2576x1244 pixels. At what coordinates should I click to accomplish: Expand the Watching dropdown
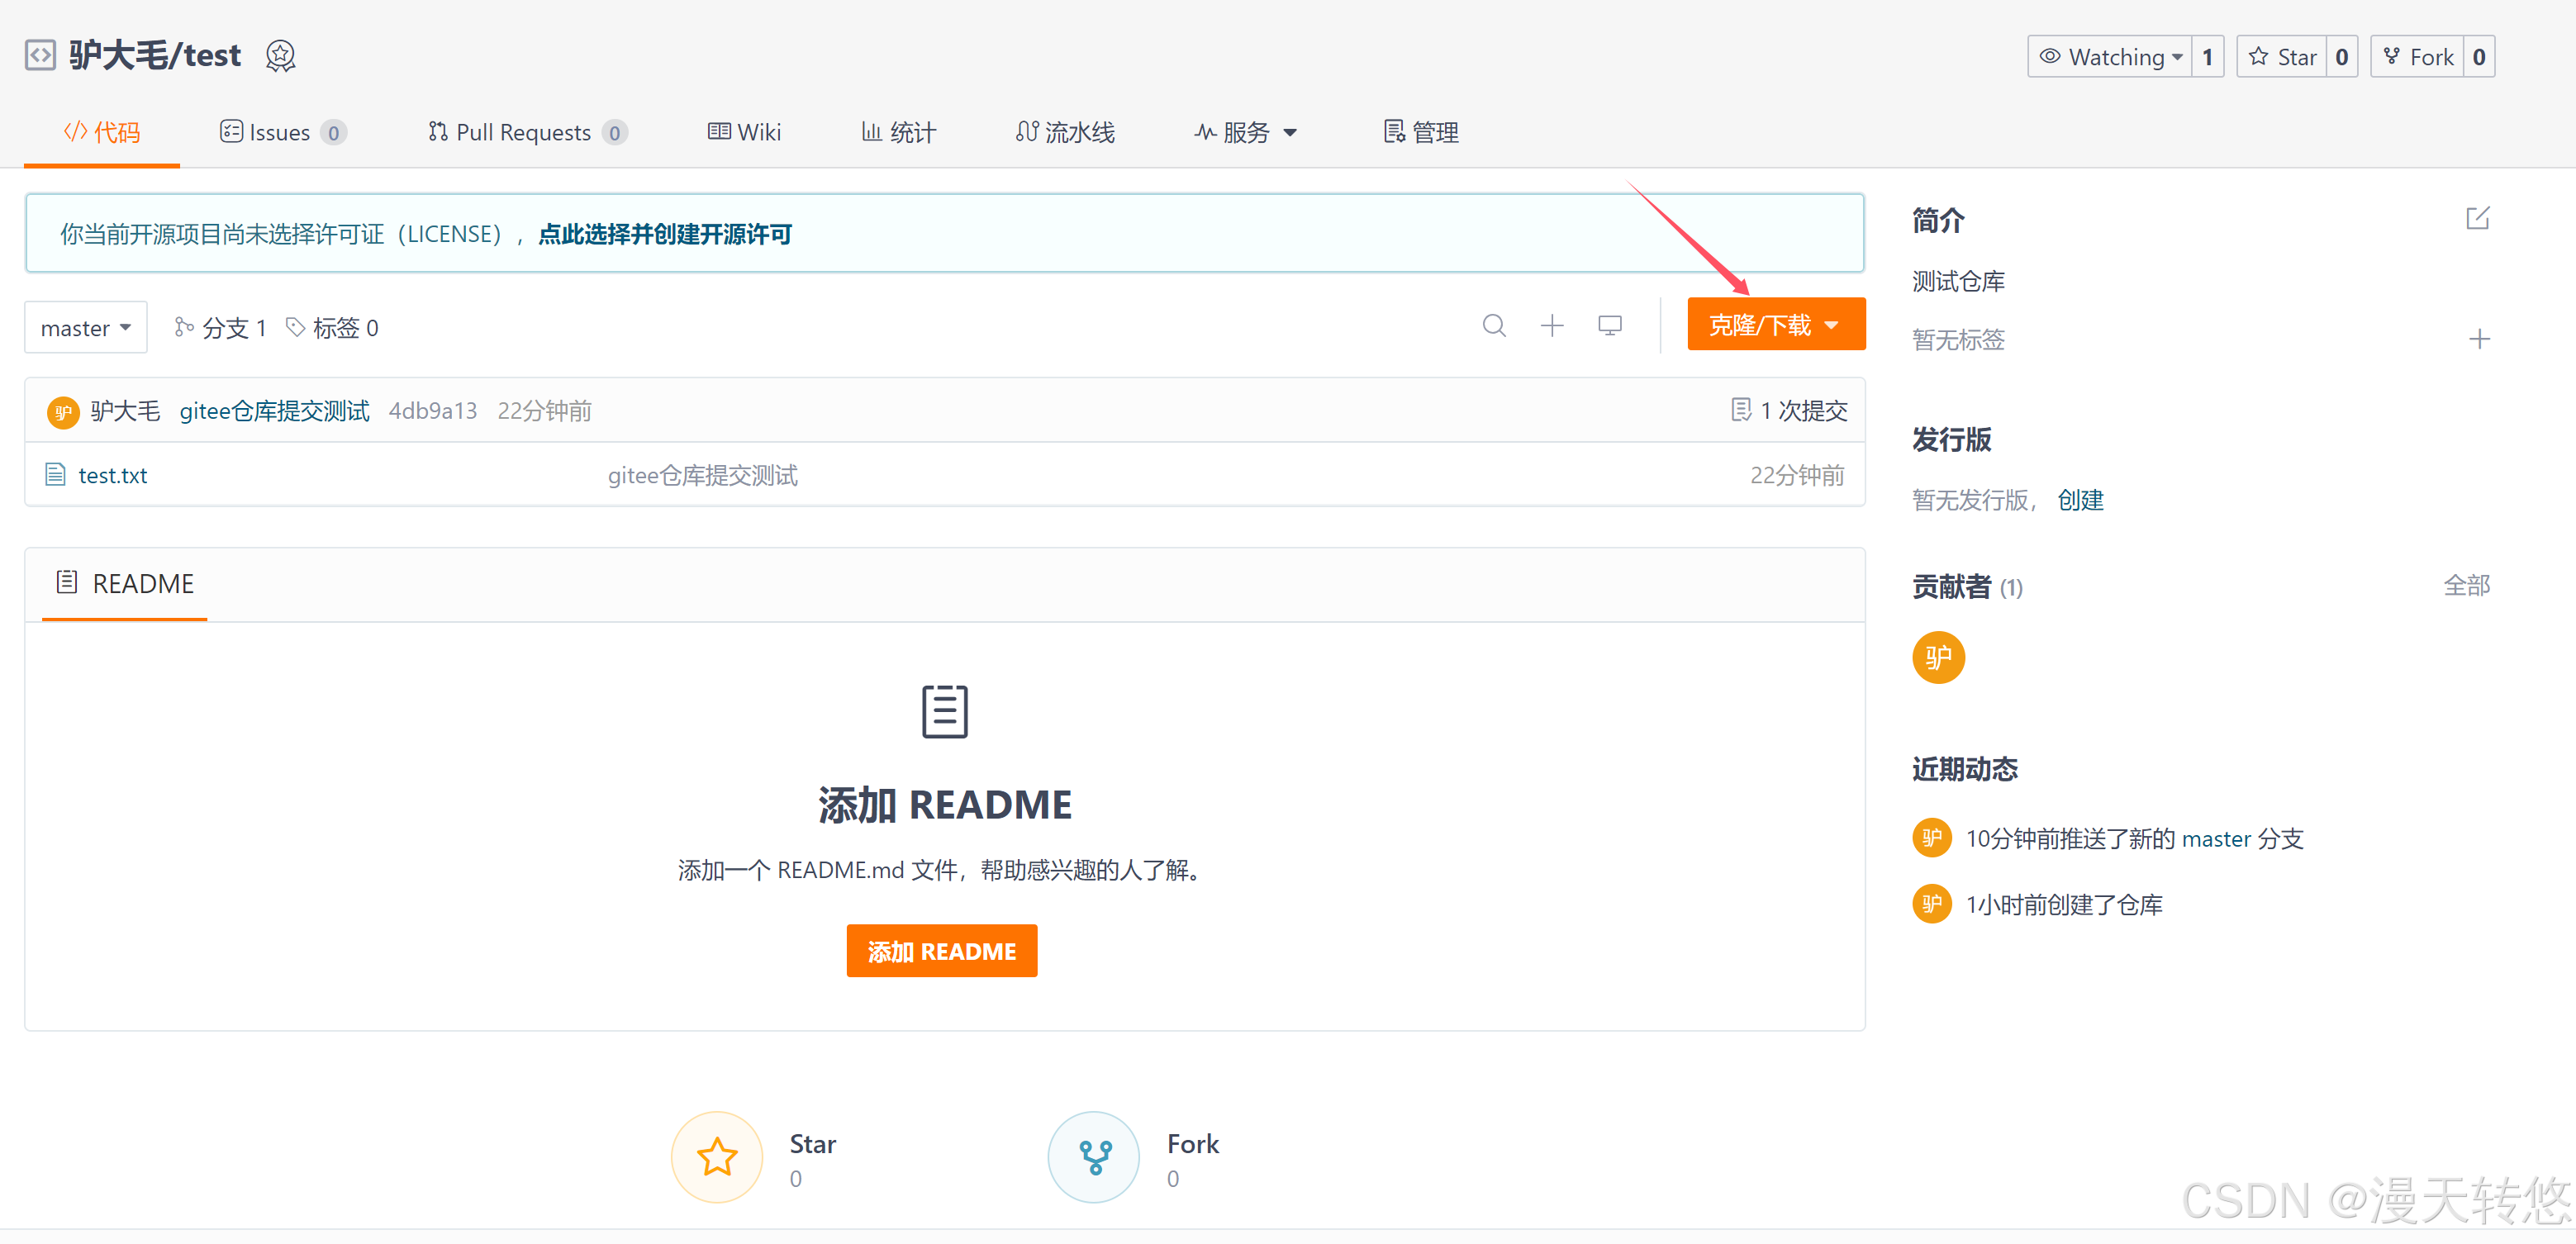point(2110,57)
